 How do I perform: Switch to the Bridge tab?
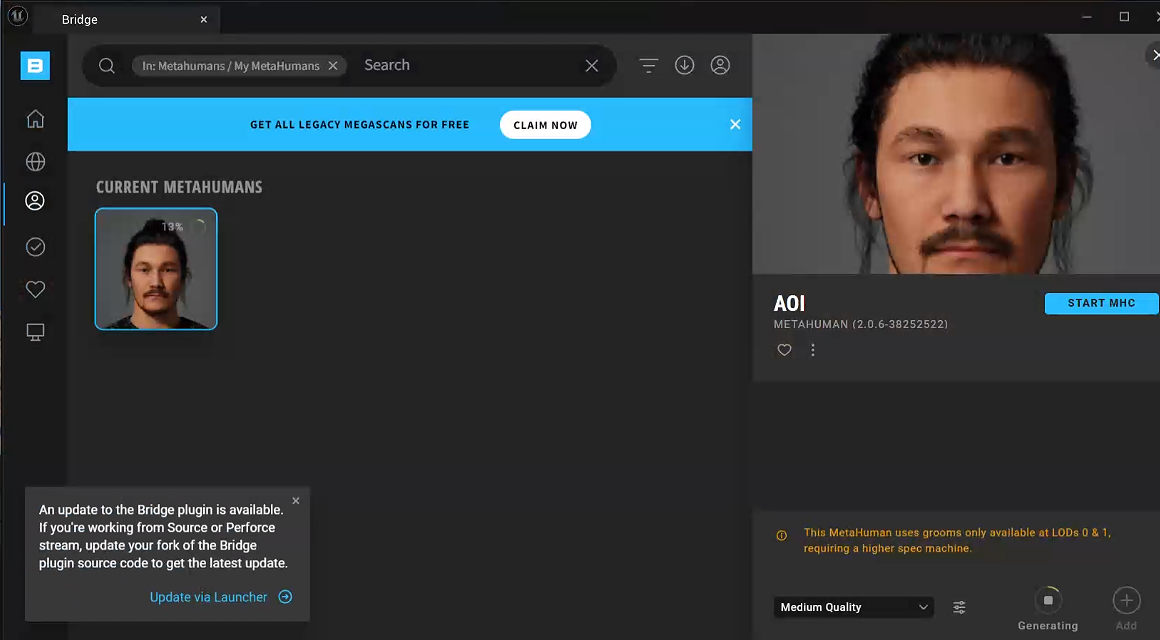click(80, 18)
